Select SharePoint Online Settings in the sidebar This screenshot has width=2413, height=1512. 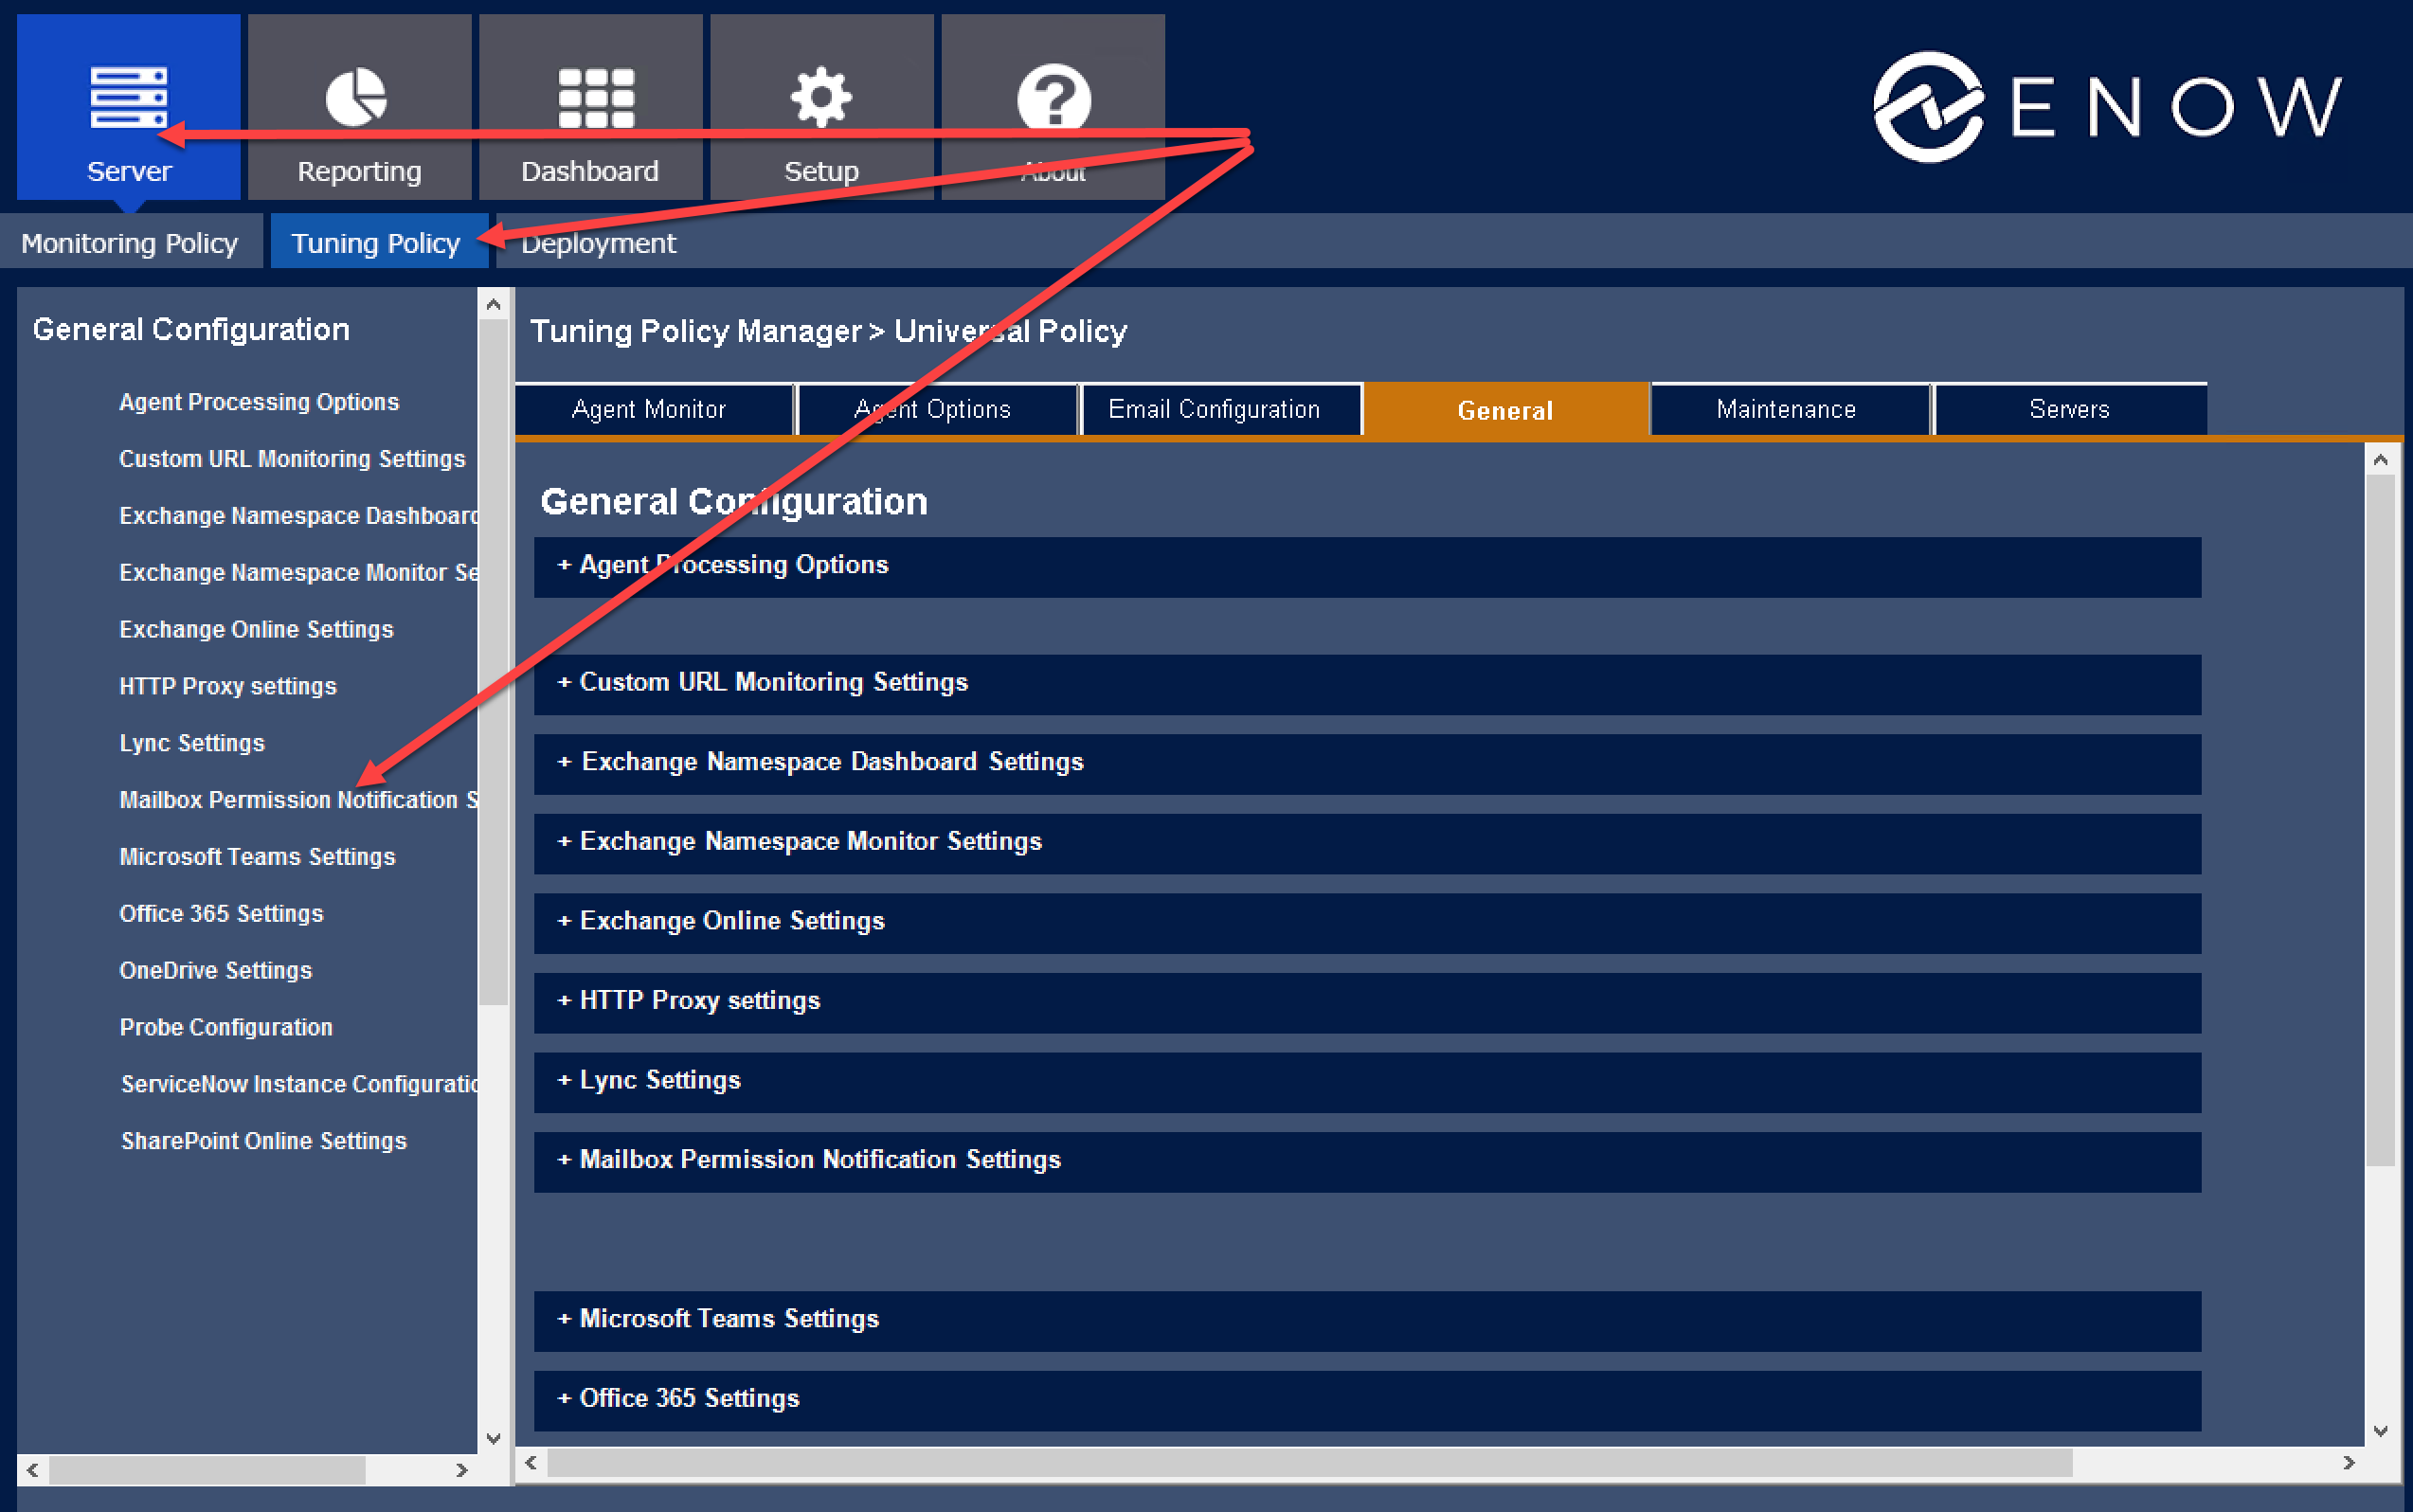263,1140
